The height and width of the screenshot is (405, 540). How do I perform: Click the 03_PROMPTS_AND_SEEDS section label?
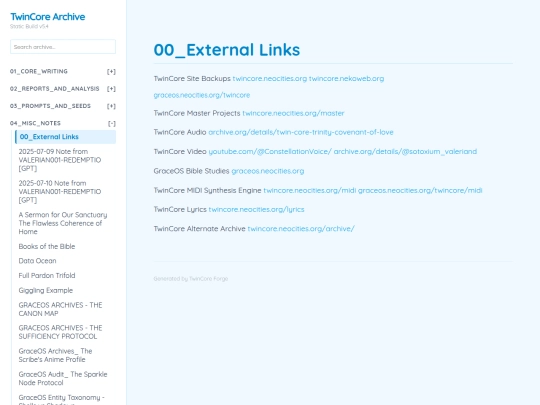tap(50, 106)
